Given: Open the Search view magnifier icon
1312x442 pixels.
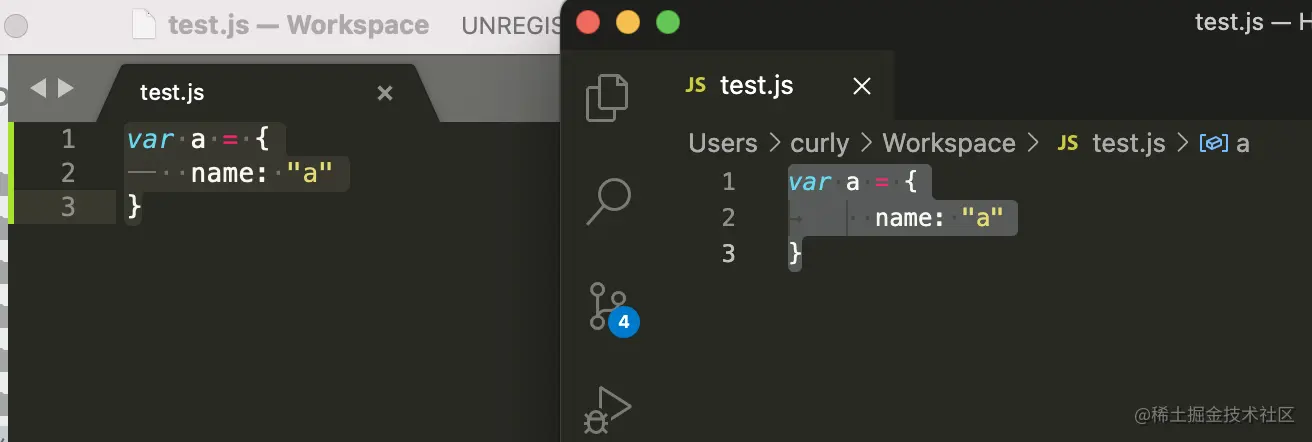Looking at the screenshot, I should click(x=607, y=201).
